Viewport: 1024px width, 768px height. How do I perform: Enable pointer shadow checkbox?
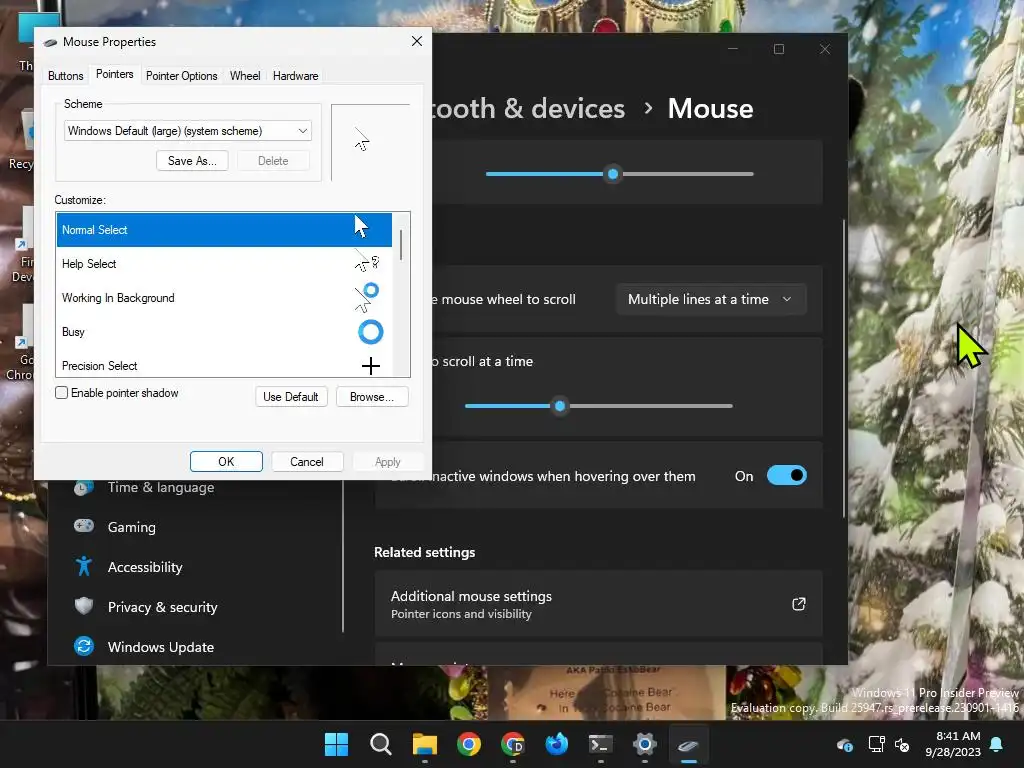point(61,392)
